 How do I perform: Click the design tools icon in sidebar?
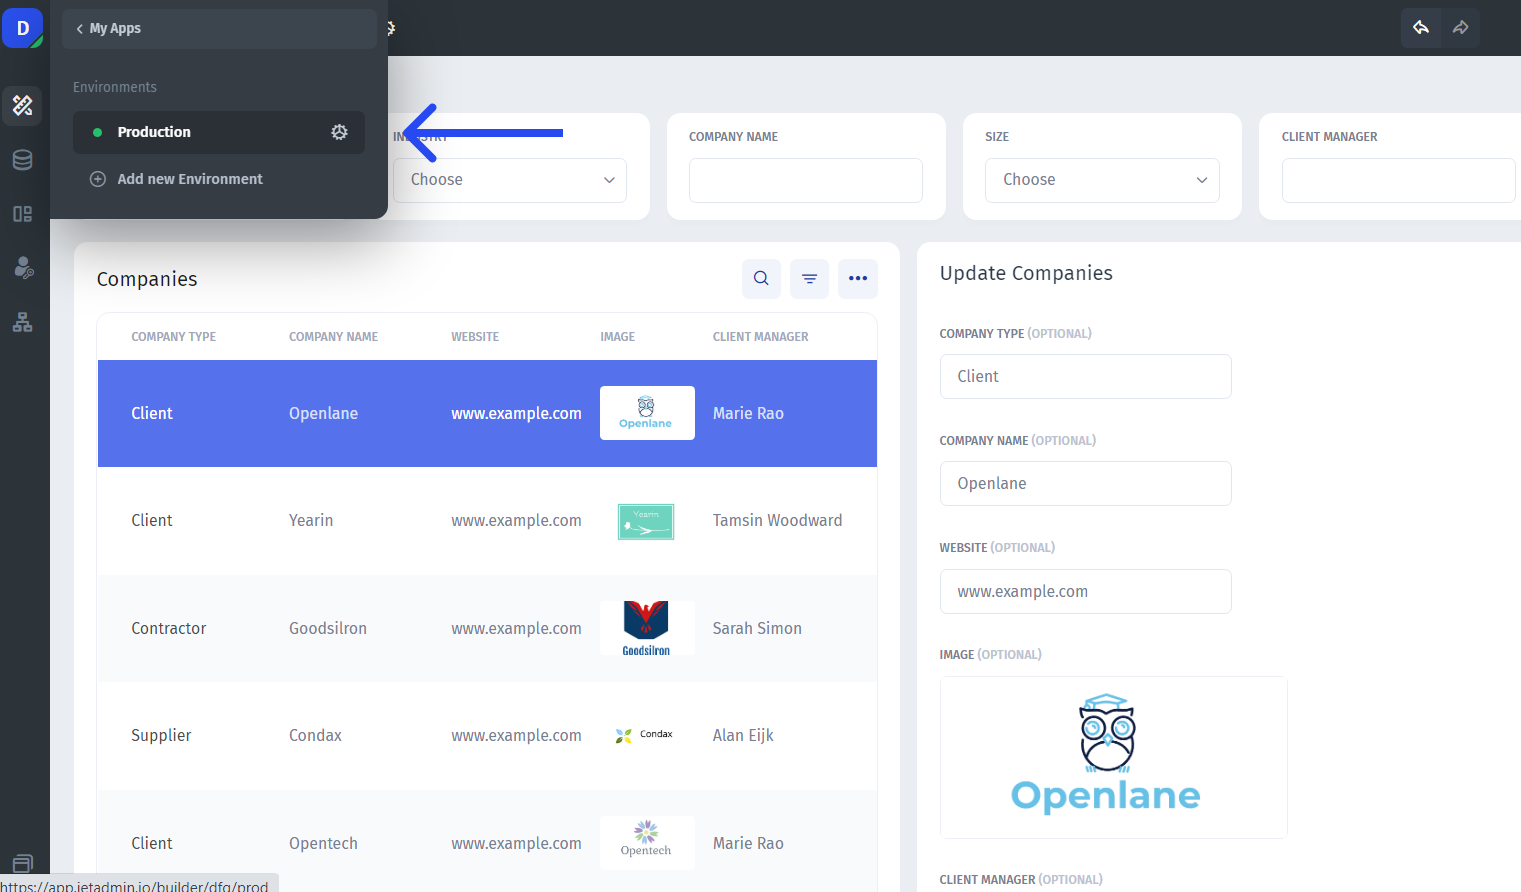[x=22, y=105]
